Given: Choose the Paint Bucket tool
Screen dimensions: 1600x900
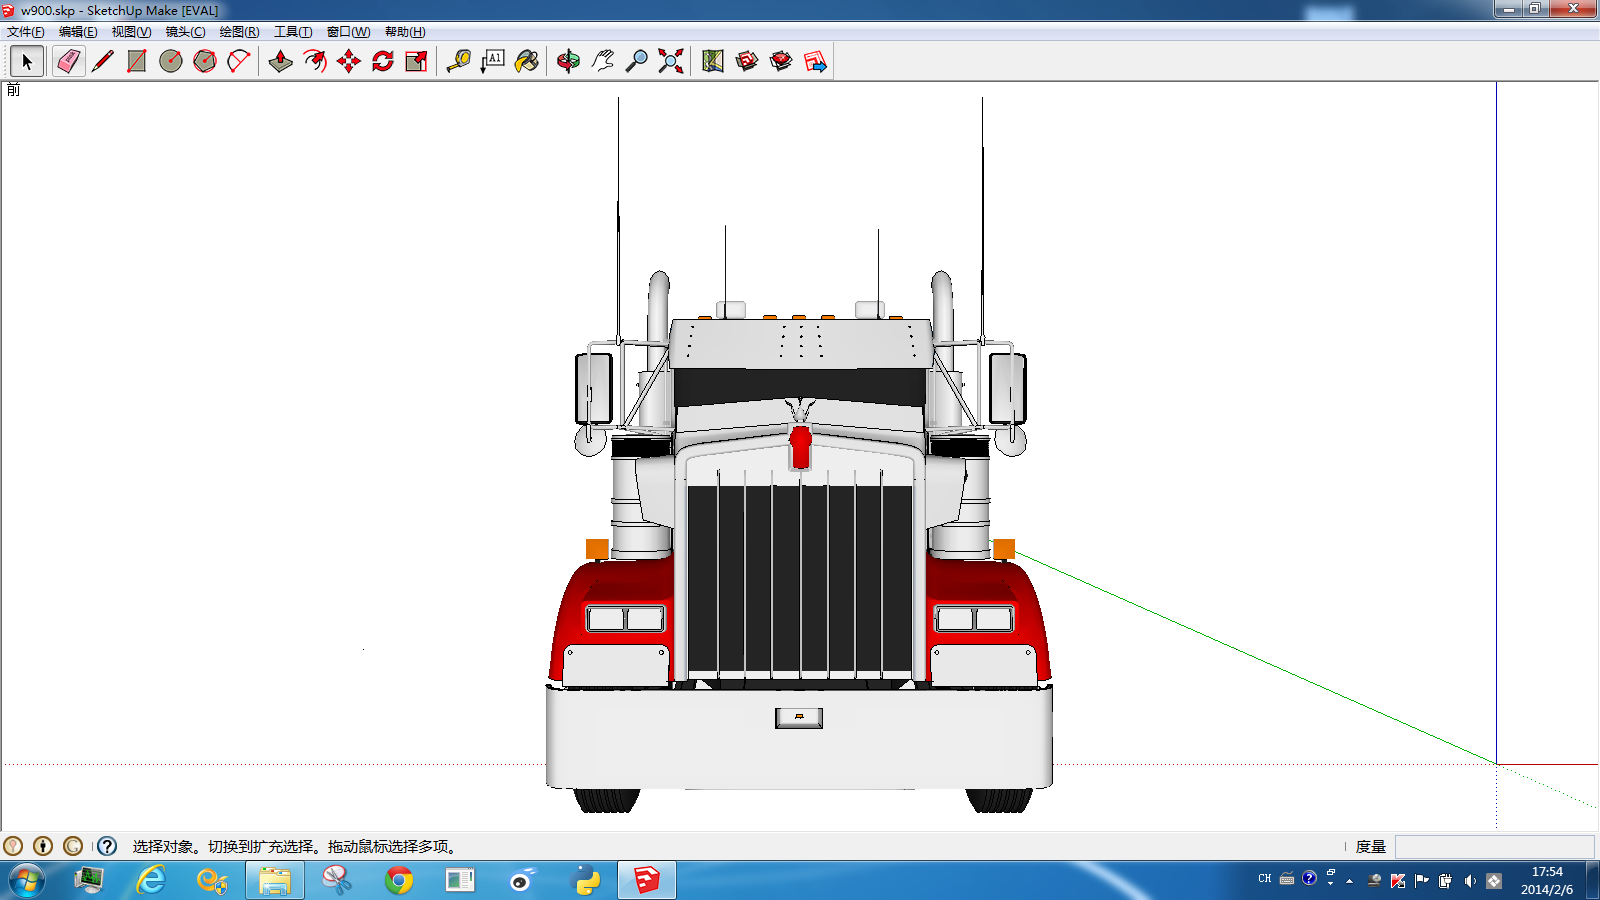Looking at the screenshot, I should (x=527, y=62).
